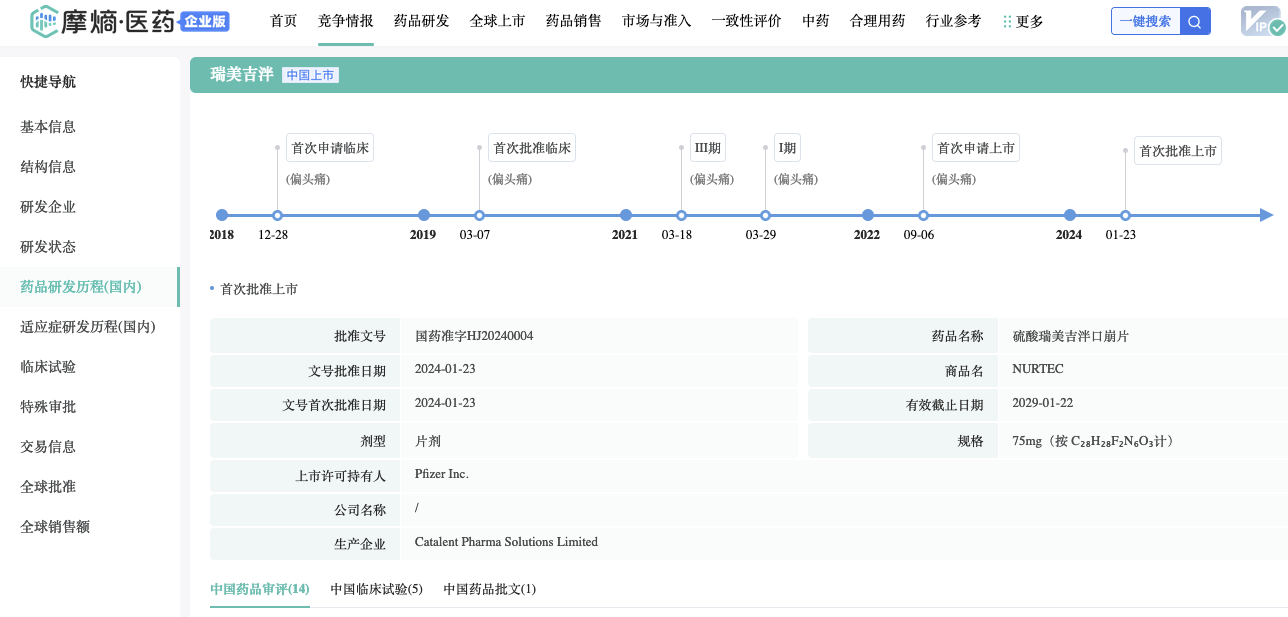This screenshot has width=1288, height=617.
Task: Click the 摩熵医药 logo icon
Action: (x=46, y=21)
